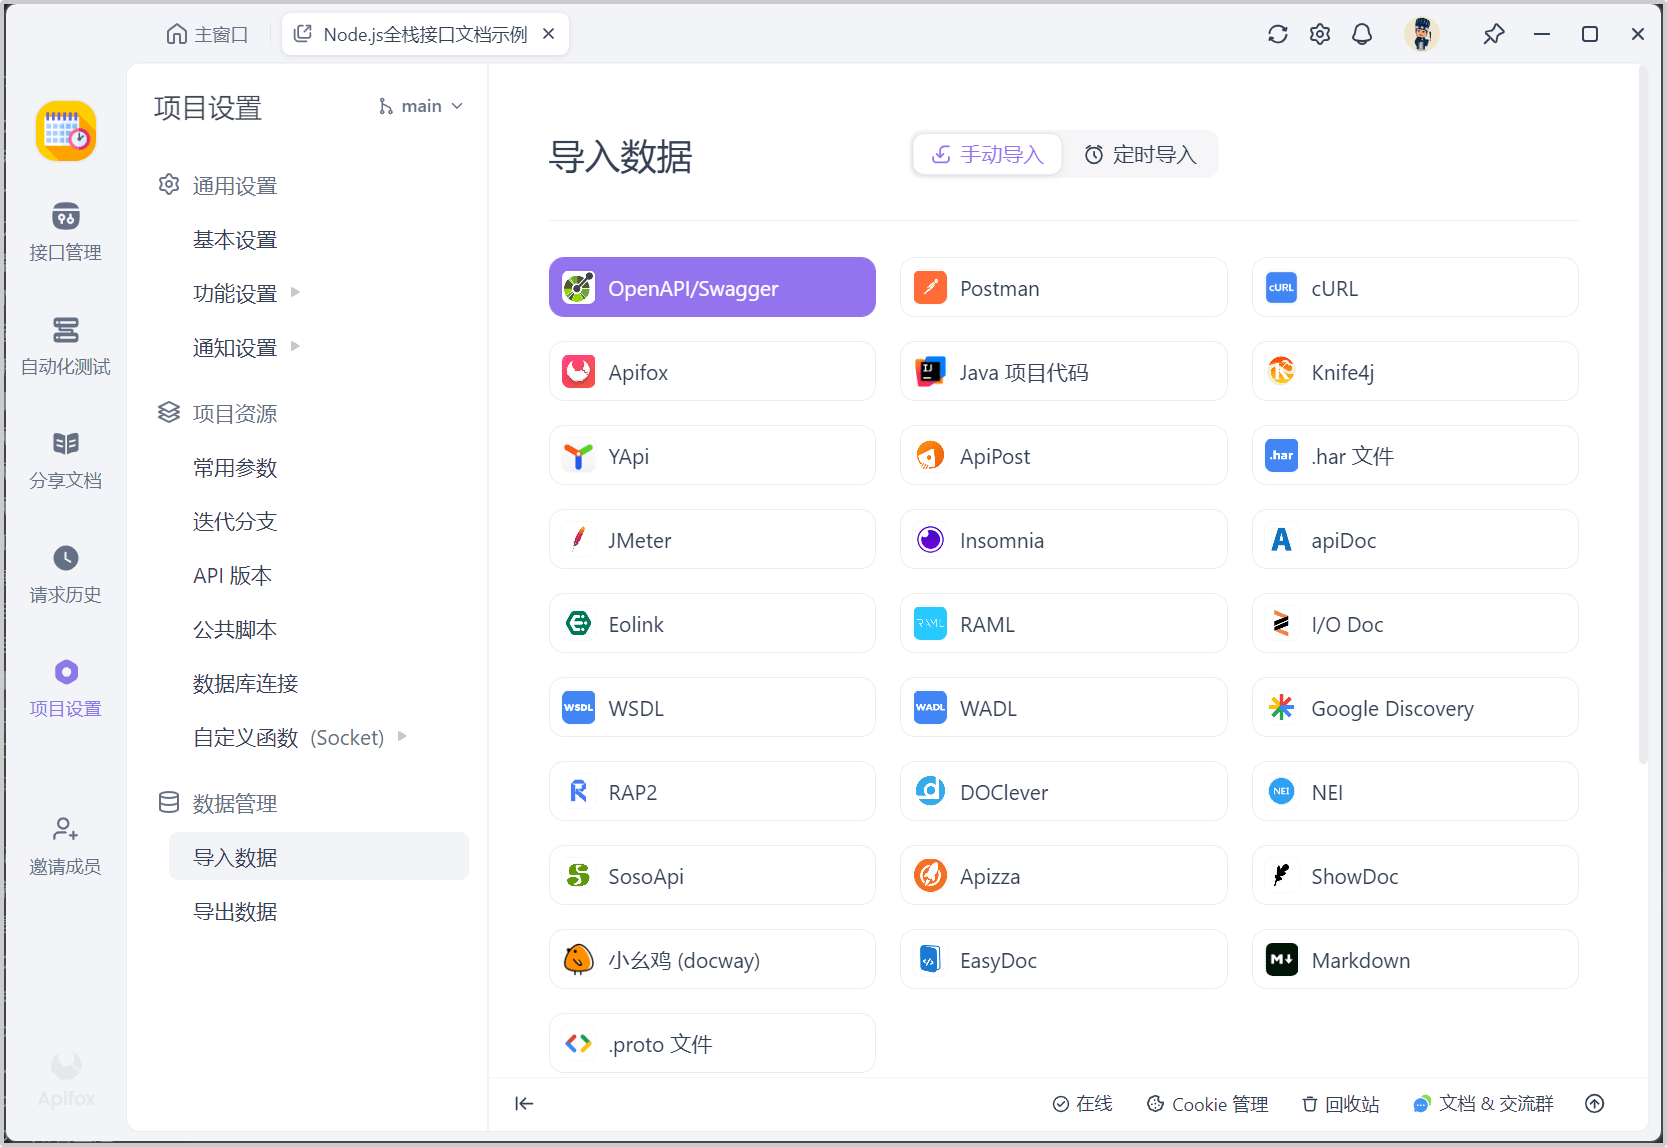The image size is (1667, 1147).
Task: Select WSDL import option
Action: click(712, 707)
